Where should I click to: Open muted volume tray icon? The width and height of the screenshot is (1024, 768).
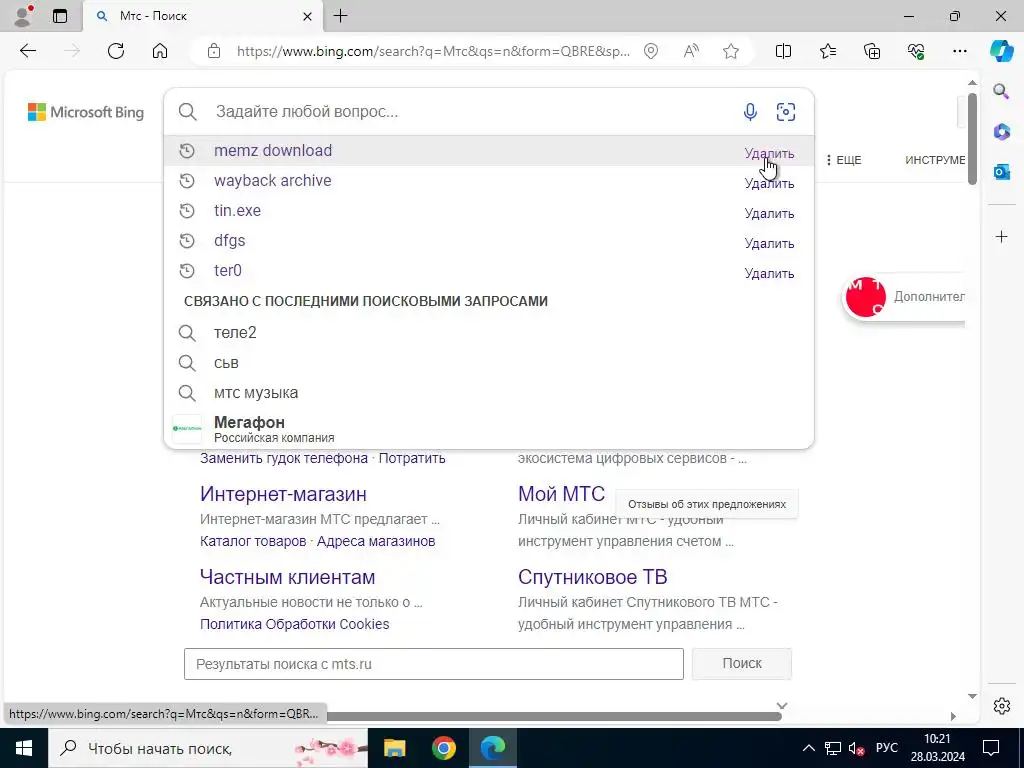(x=856, y=748)
